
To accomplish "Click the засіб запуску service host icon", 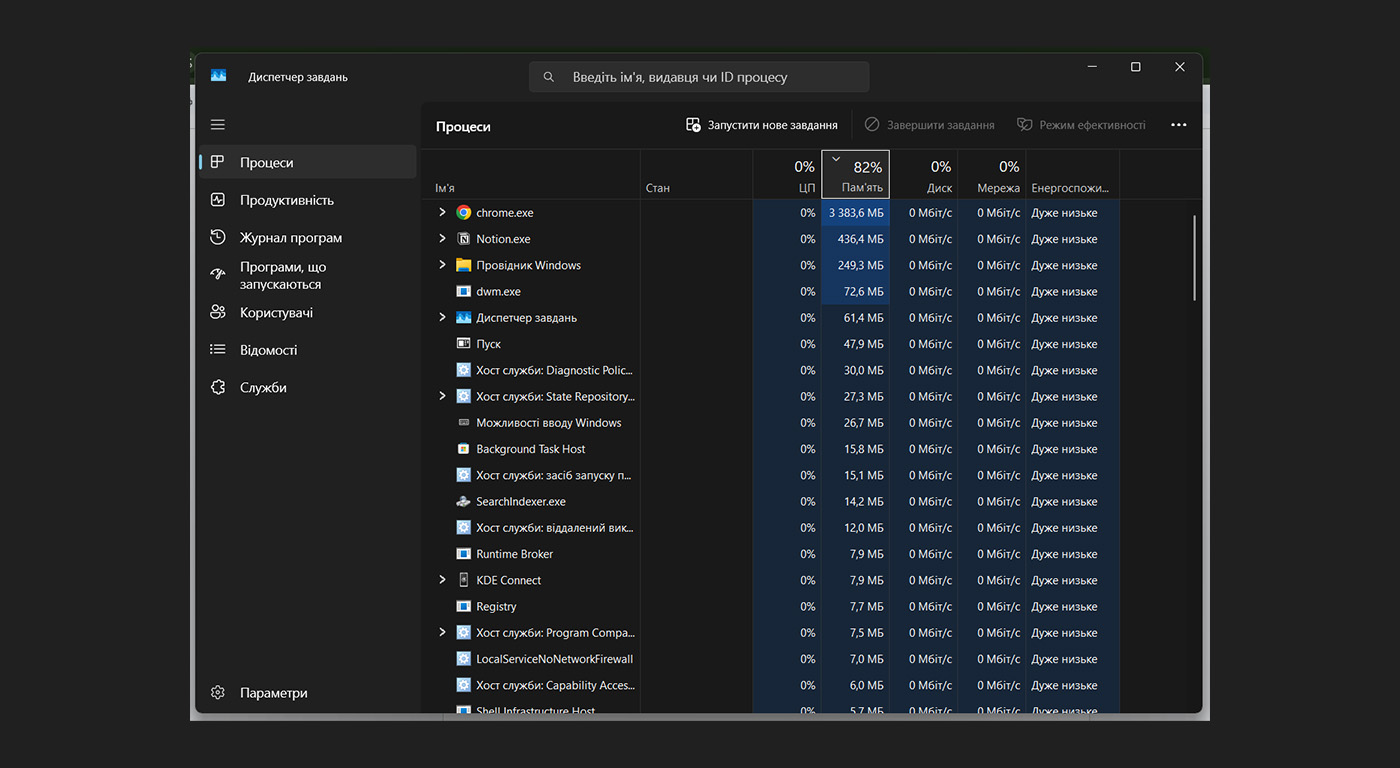I will click(x=463, y=475).
